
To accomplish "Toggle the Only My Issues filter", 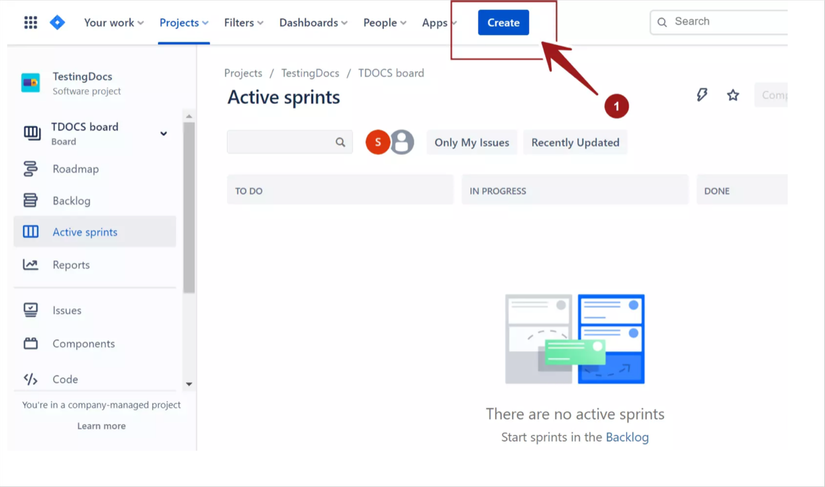I will click(x=472, y=143).
